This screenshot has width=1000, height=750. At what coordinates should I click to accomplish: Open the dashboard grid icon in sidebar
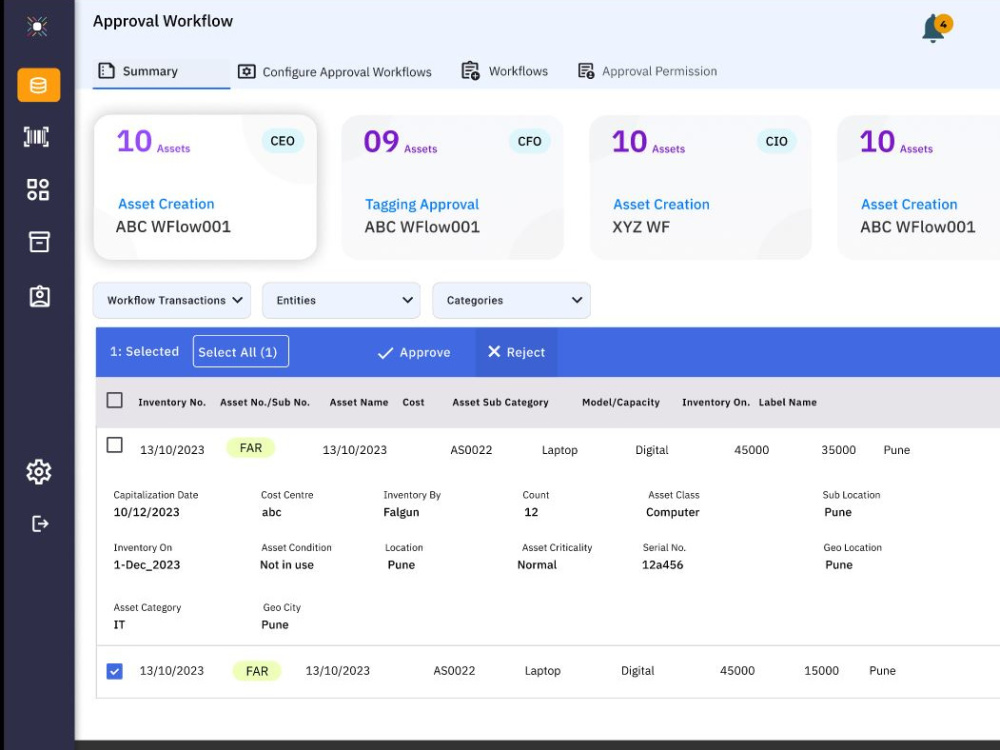[38, 189]
